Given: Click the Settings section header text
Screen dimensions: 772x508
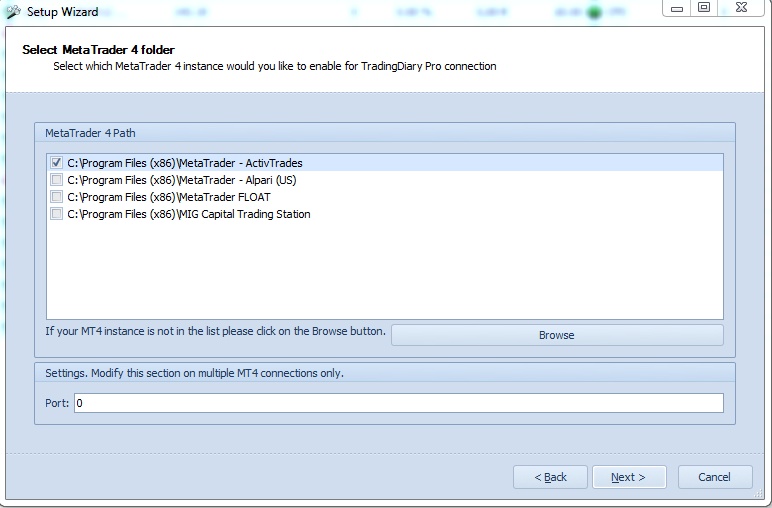Looking at the screenshot, I should (x=194, y=373).
